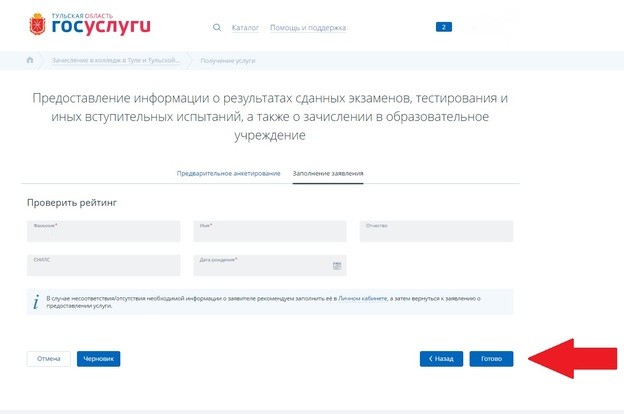Screen dimensions: 624x414
Task: Switch to Предварительное анкетирование tab
Action: [228, 174]
